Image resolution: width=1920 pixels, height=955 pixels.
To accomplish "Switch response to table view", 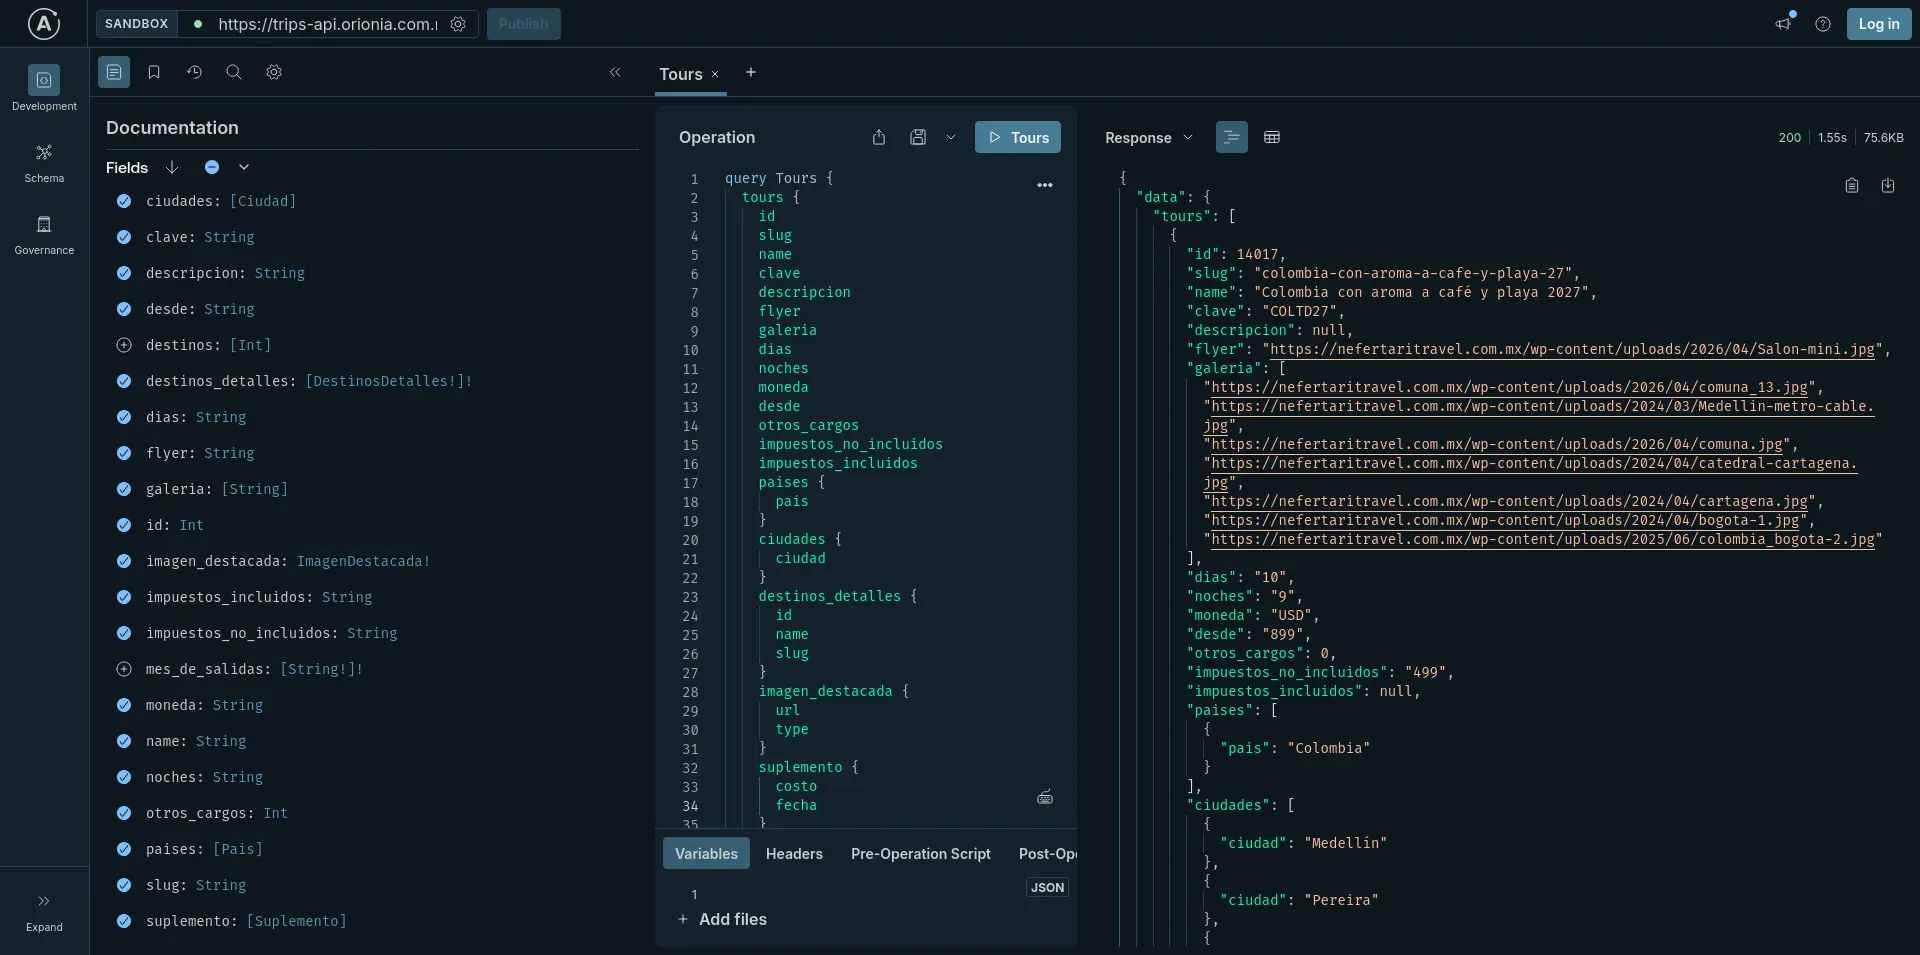I will 1272,137.
